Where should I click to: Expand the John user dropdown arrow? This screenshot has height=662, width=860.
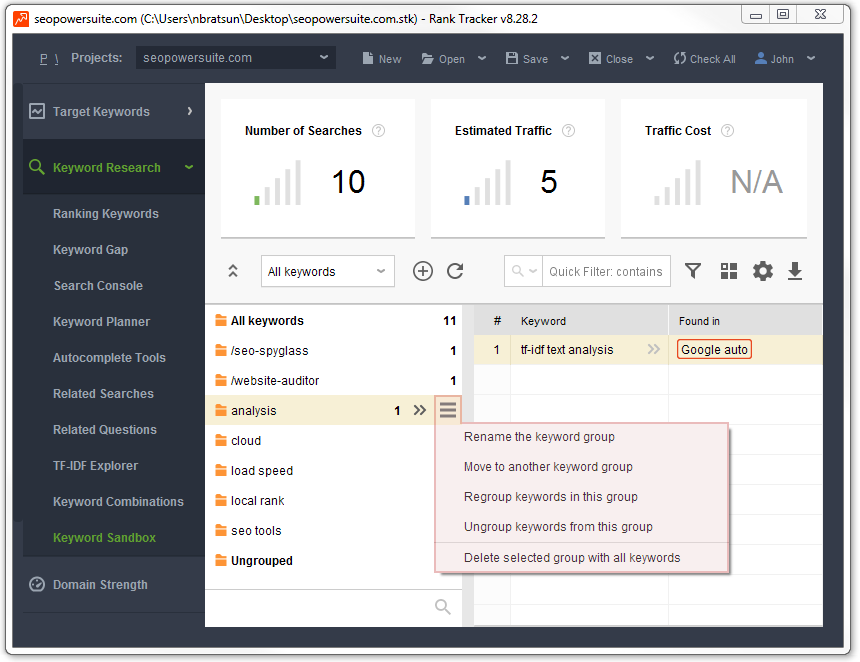click(x=811, y=58)
